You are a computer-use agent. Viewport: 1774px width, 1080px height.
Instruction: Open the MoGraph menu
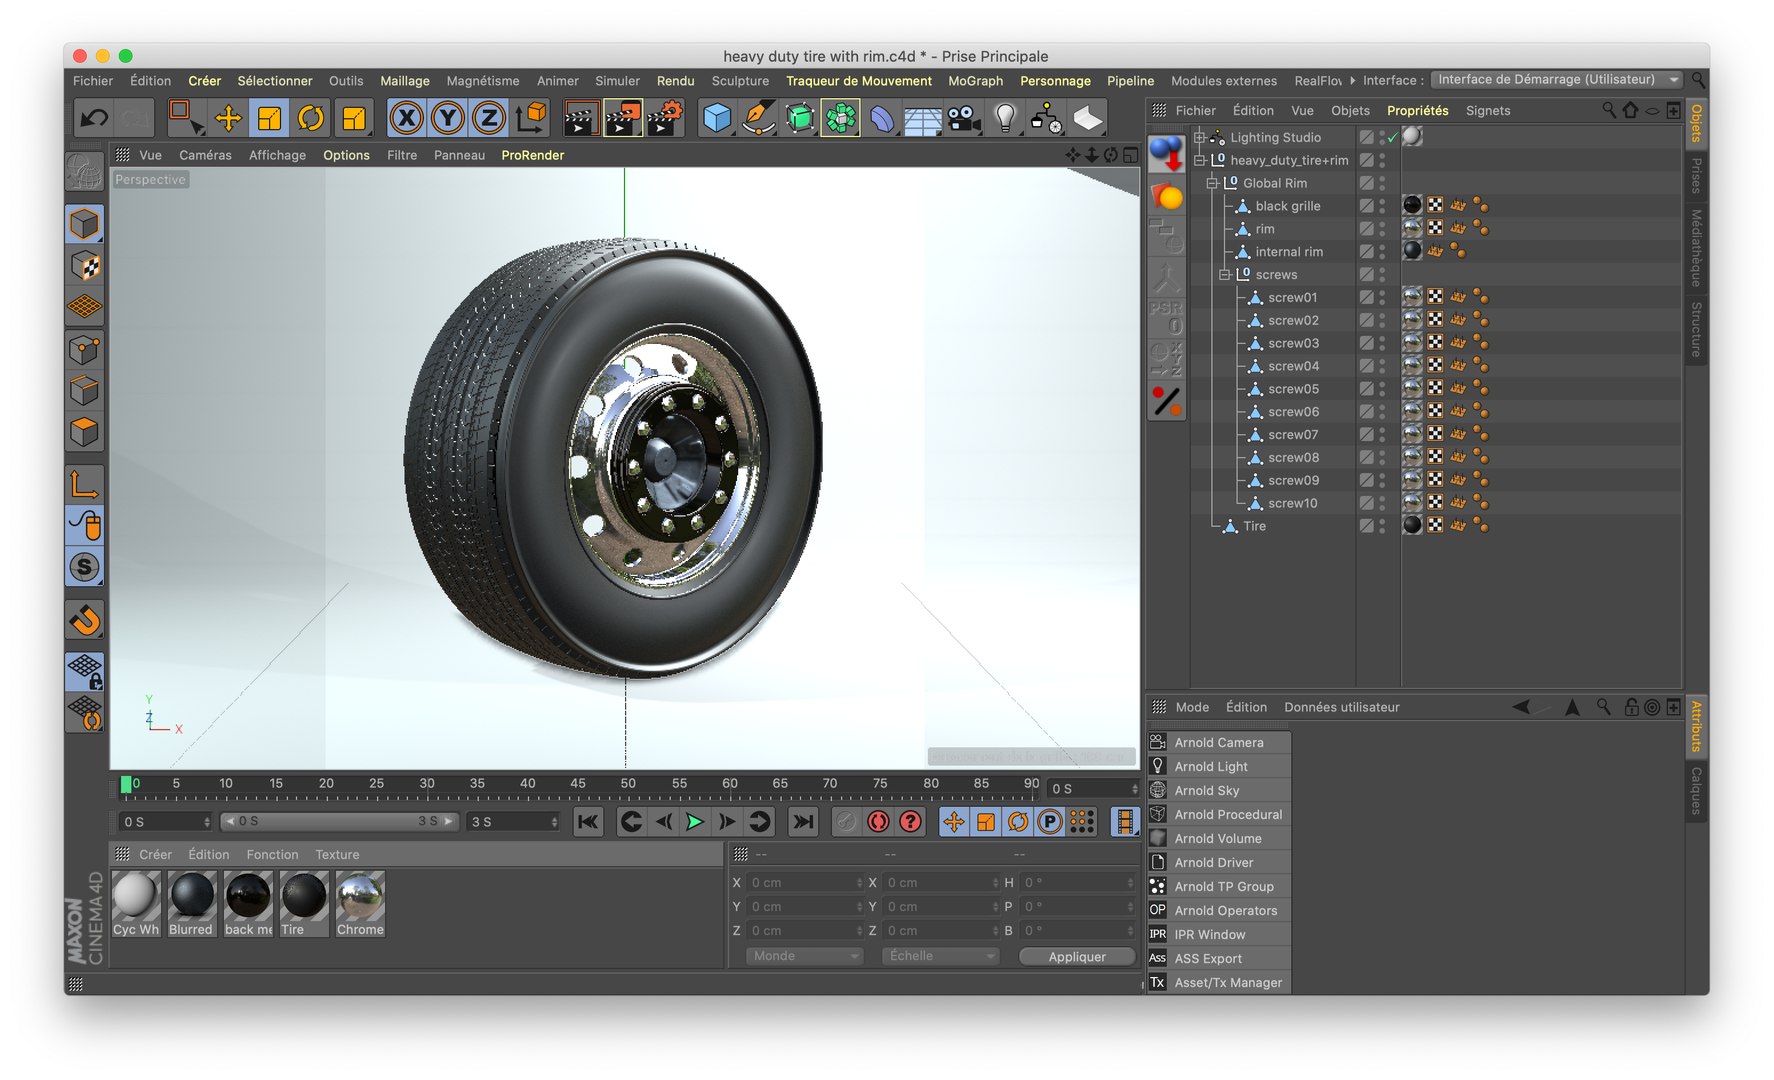click(975, 81)
